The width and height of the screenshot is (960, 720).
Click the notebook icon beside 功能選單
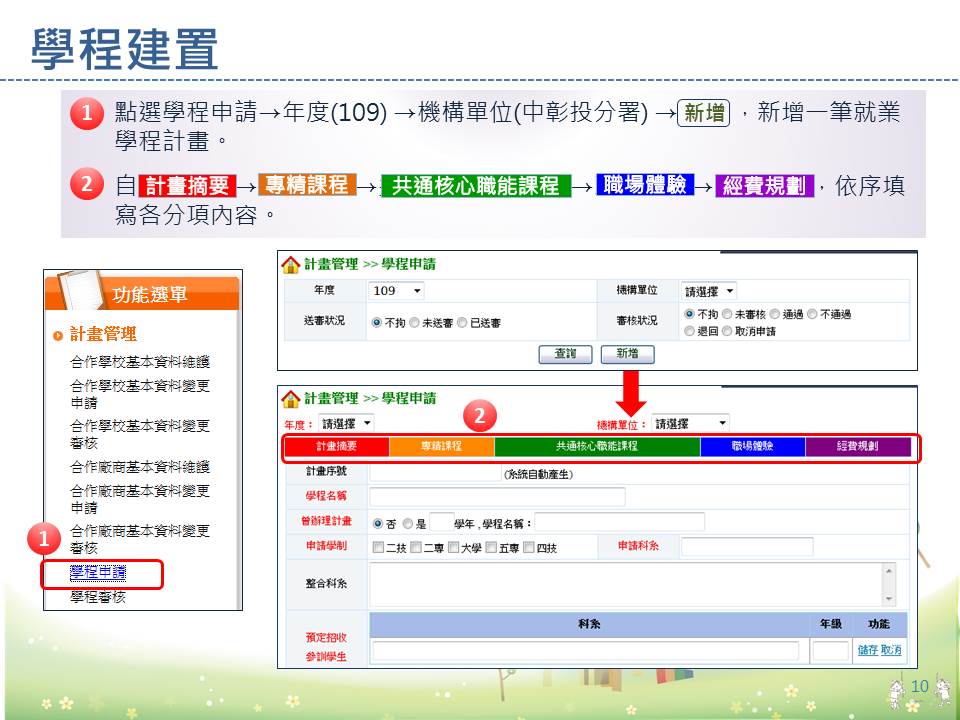pos(82,290)
